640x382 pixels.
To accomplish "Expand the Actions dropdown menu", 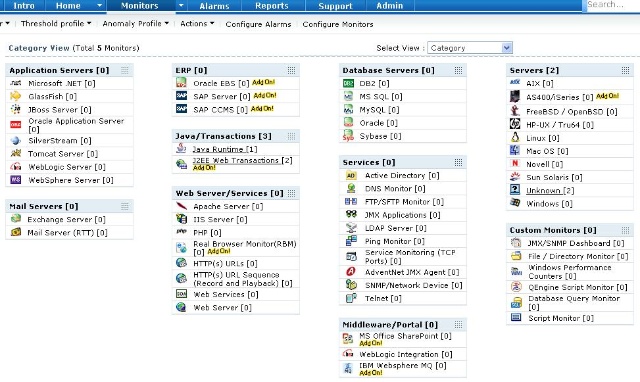I will pos(197,24).
